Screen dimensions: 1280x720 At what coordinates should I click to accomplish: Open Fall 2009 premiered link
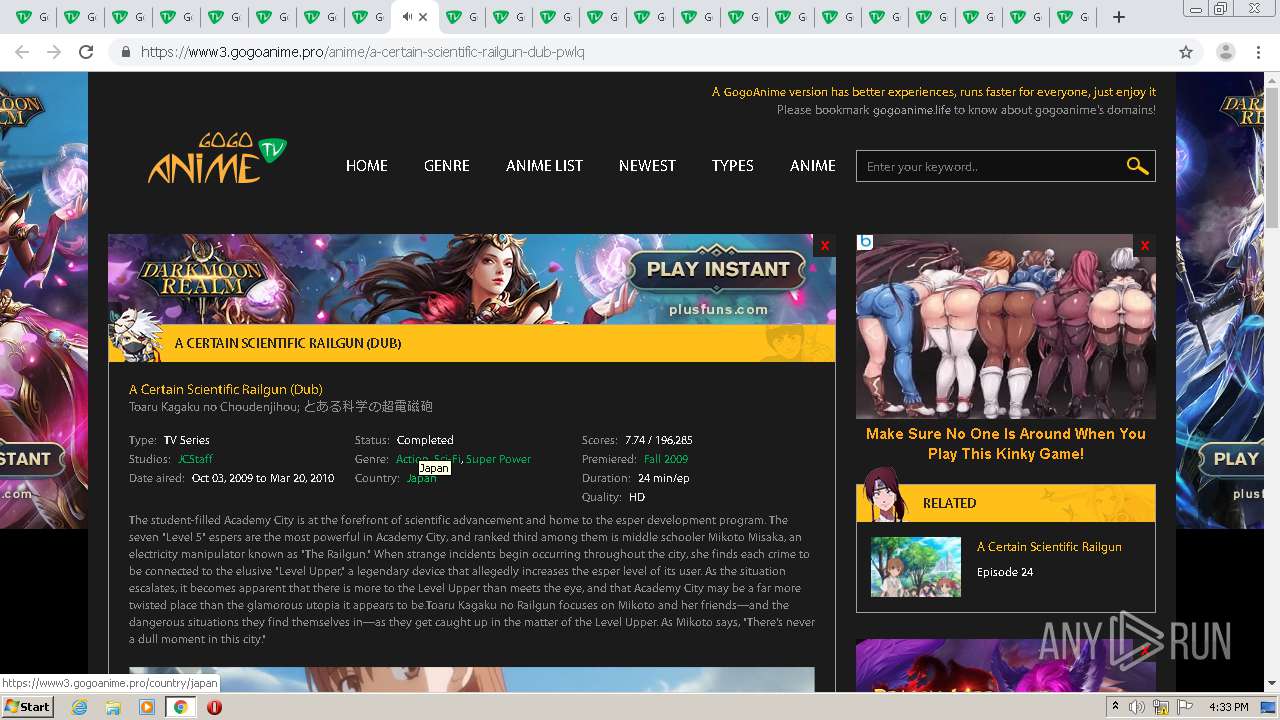tap(666, 459)
